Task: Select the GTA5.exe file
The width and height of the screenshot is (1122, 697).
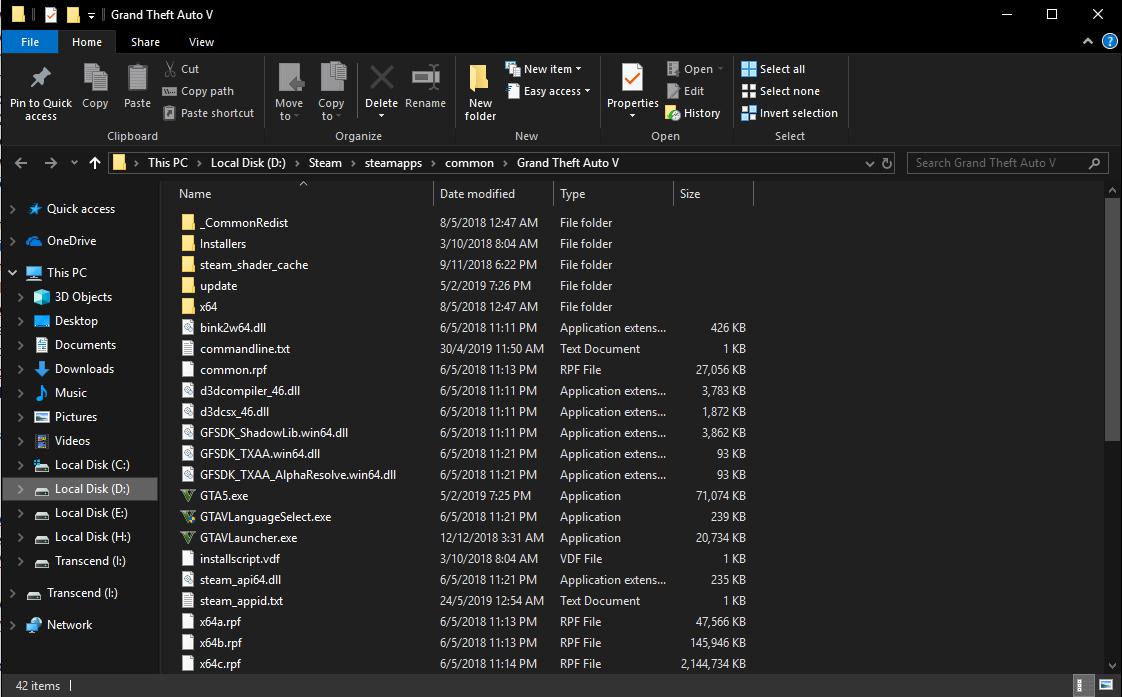Action: (x=224, y=496)
